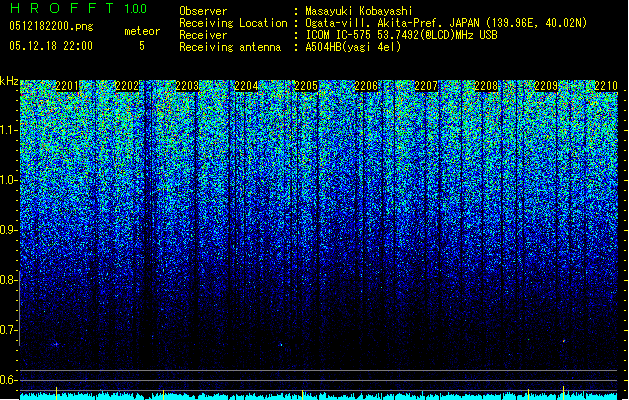This screenshot has width=629, height=400.
Task: Click the yellow echo marker below 2205
Action: pyautogui.click(x=302, y=393)
